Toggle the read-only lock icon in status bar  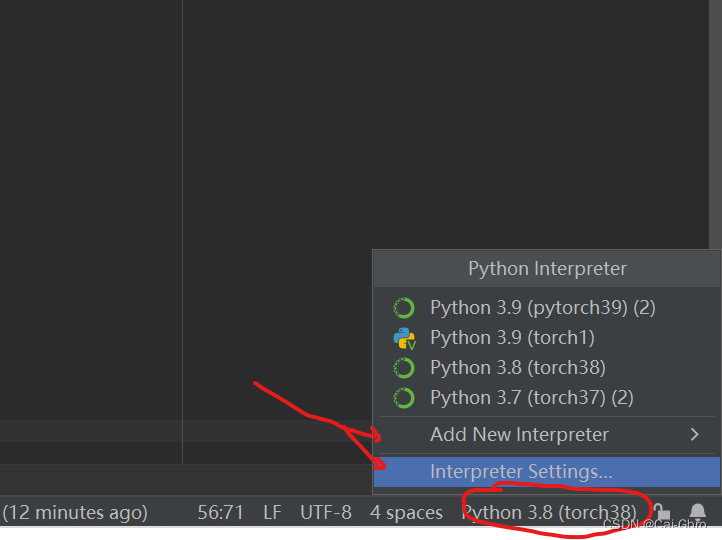[x=662, y=511]
